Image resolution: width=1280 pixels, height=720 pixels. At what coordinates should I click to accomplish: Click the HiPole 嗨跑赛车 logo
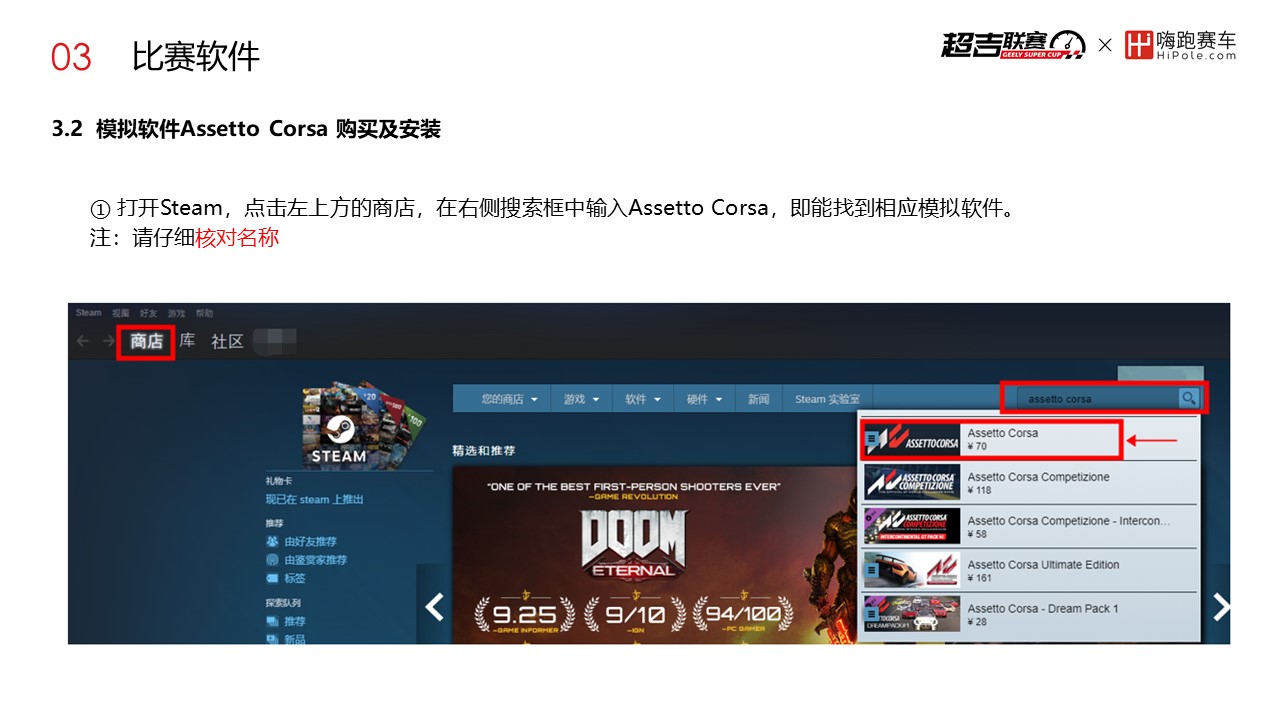tap(1180, 45)
